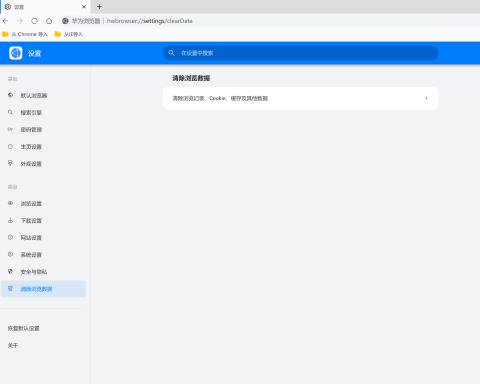Screen dimensions: 480x384
Task: Click the shield icon for 安全与隐私
Action: pos(10,271)
